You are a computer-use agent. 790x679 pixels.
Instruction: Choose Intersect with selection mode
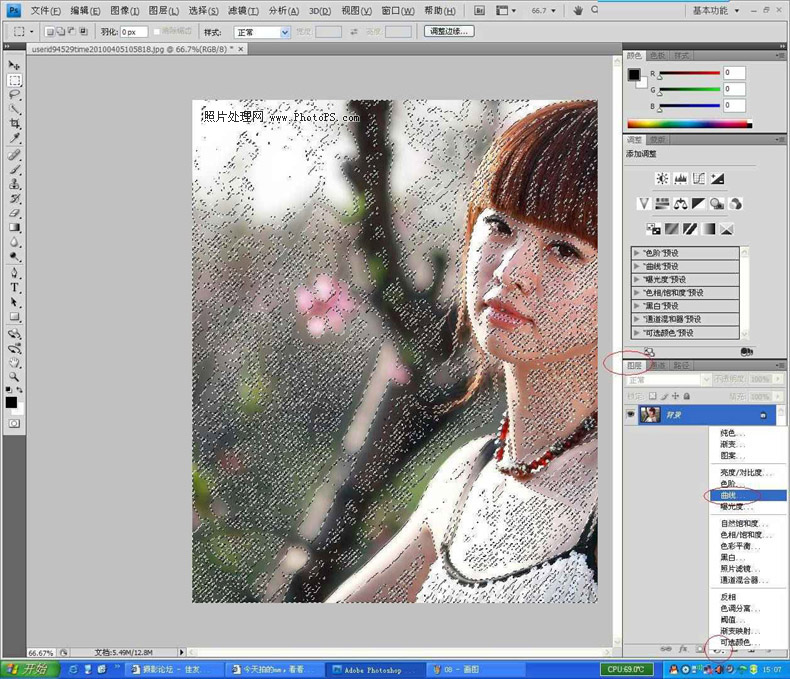(x=83, y=32)
